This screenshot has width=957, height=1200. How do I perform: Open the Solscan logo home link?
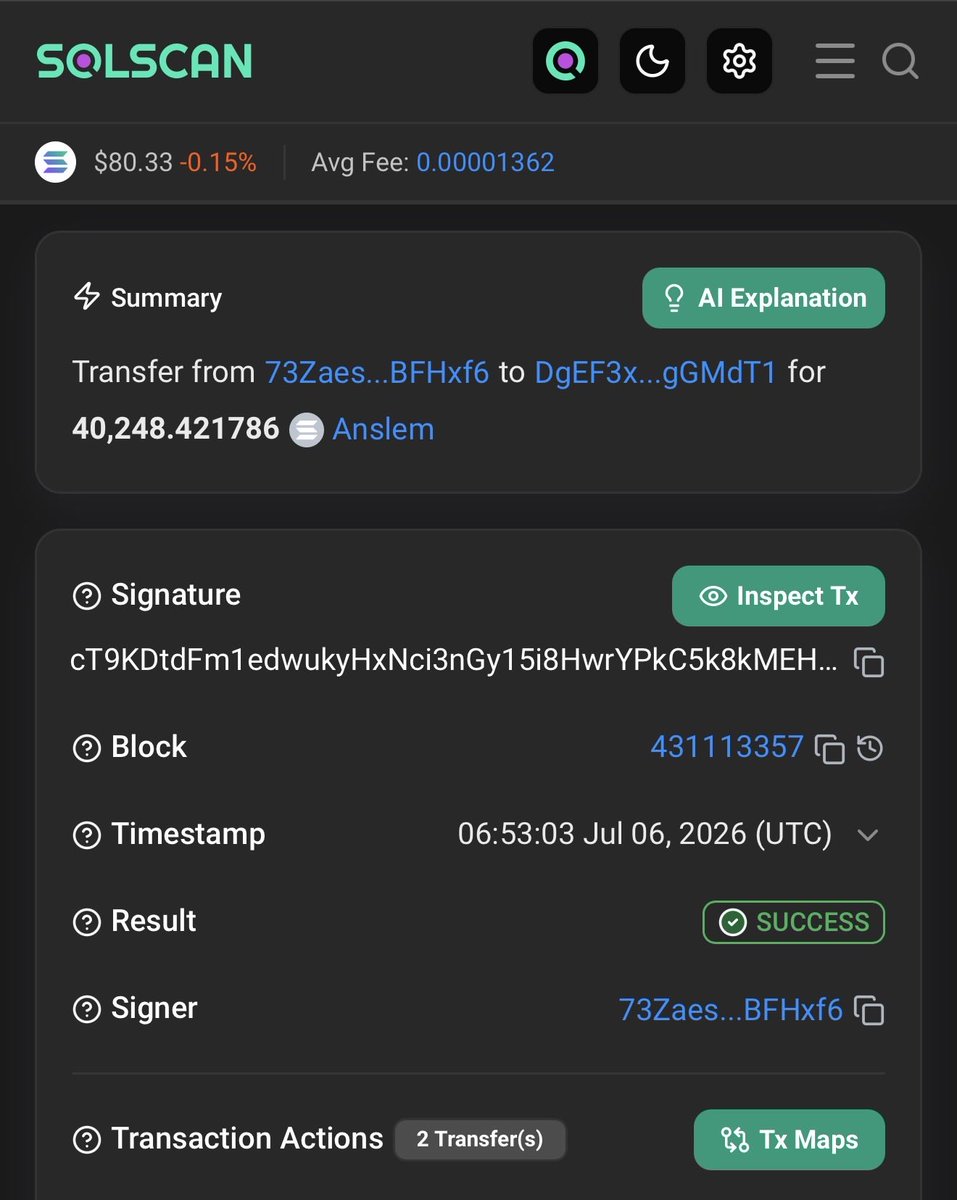[144, 61]
